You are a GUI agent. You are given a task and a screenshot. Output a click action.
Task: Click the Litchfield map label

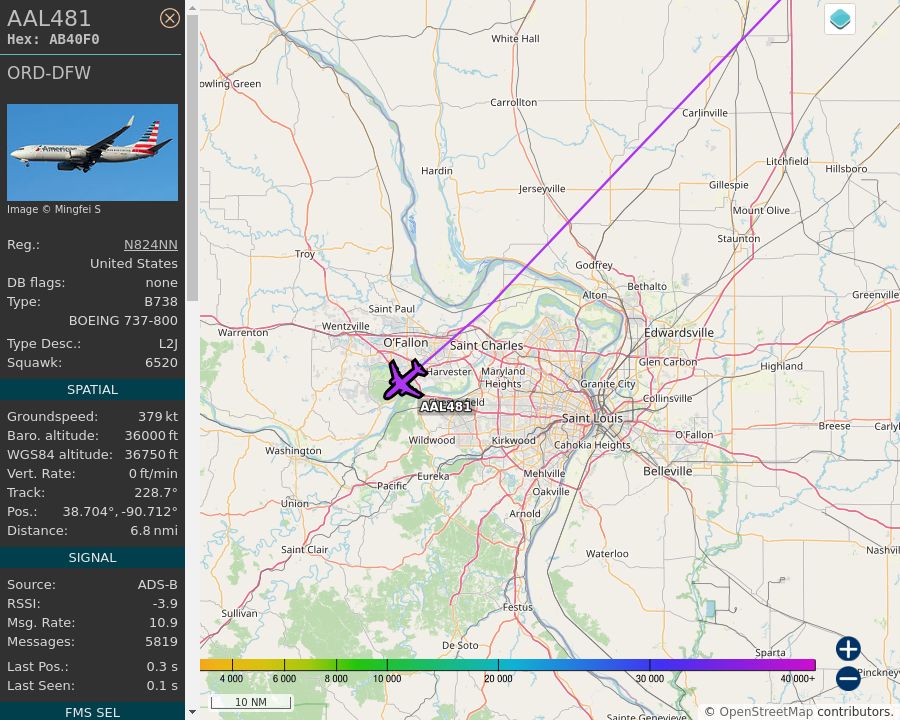(x=787, y=161)
